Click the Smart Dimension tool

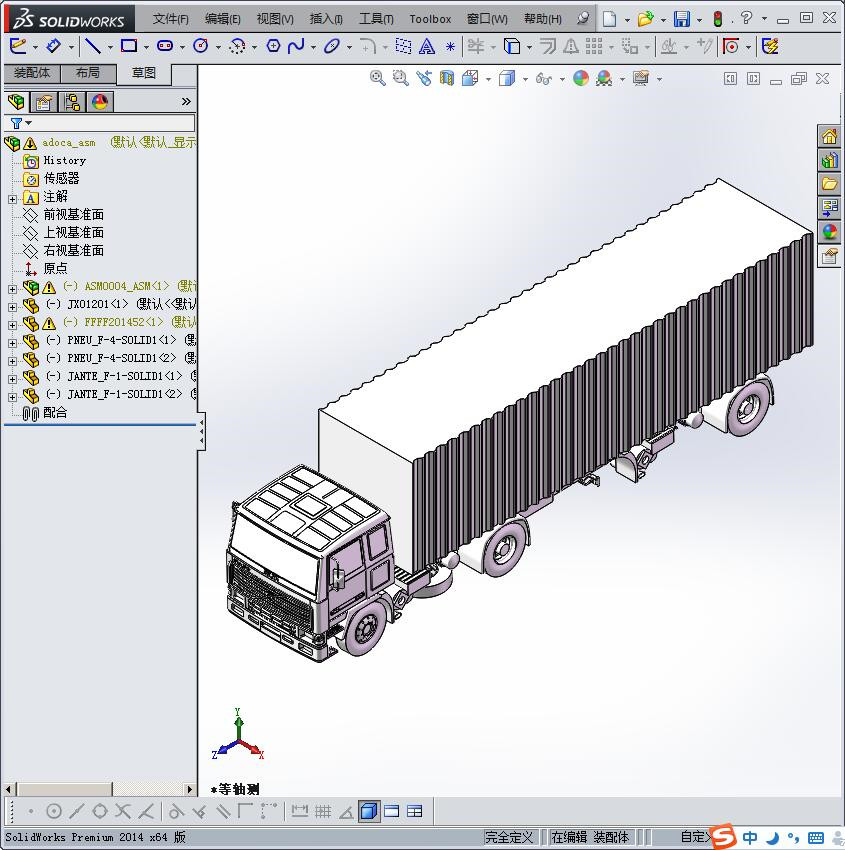pyautogui.click(x=53, y=47)
